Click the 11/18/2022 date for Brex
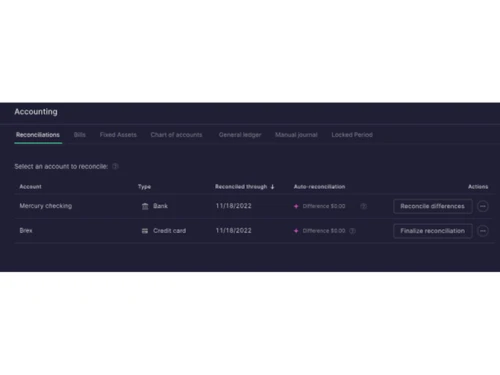The image size is (500, 375). [234, 231]
